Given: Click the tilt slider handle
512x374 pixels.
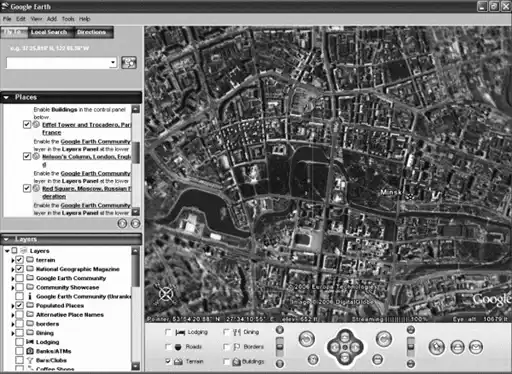Looking at the screenshot, I should tap(411, 347).
